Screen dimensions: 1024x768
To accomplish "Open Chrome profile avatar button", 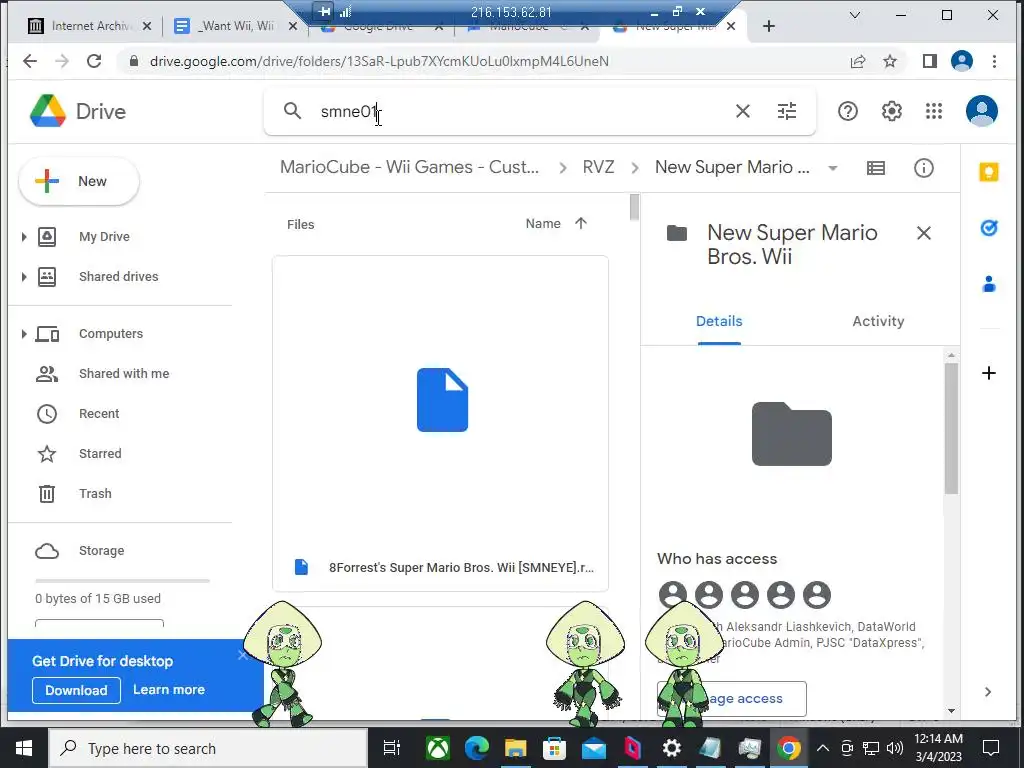I will pos(962,61).
